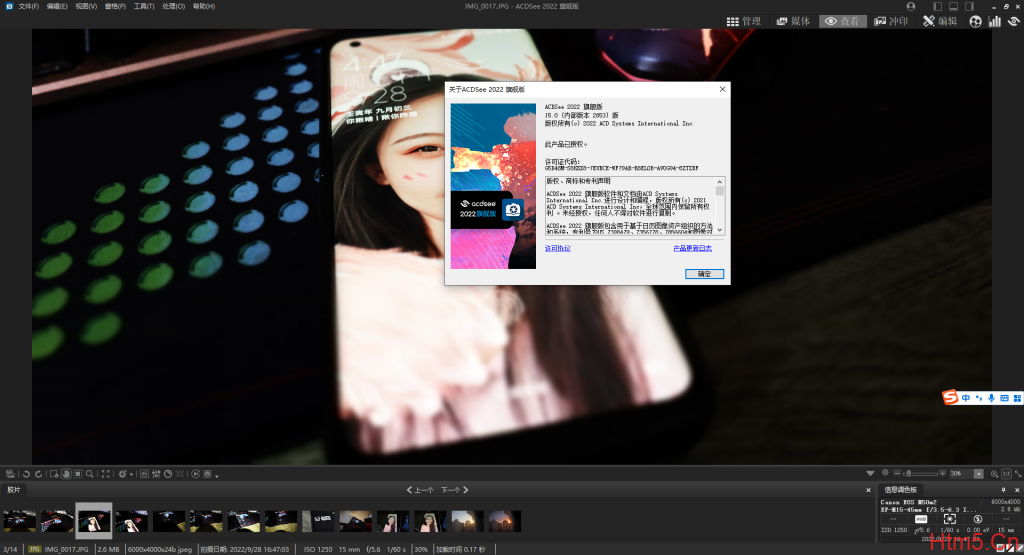Open the small gear beside zoom slider
The height and width of the screenshot is (555, 1024).
pos(885,473)
